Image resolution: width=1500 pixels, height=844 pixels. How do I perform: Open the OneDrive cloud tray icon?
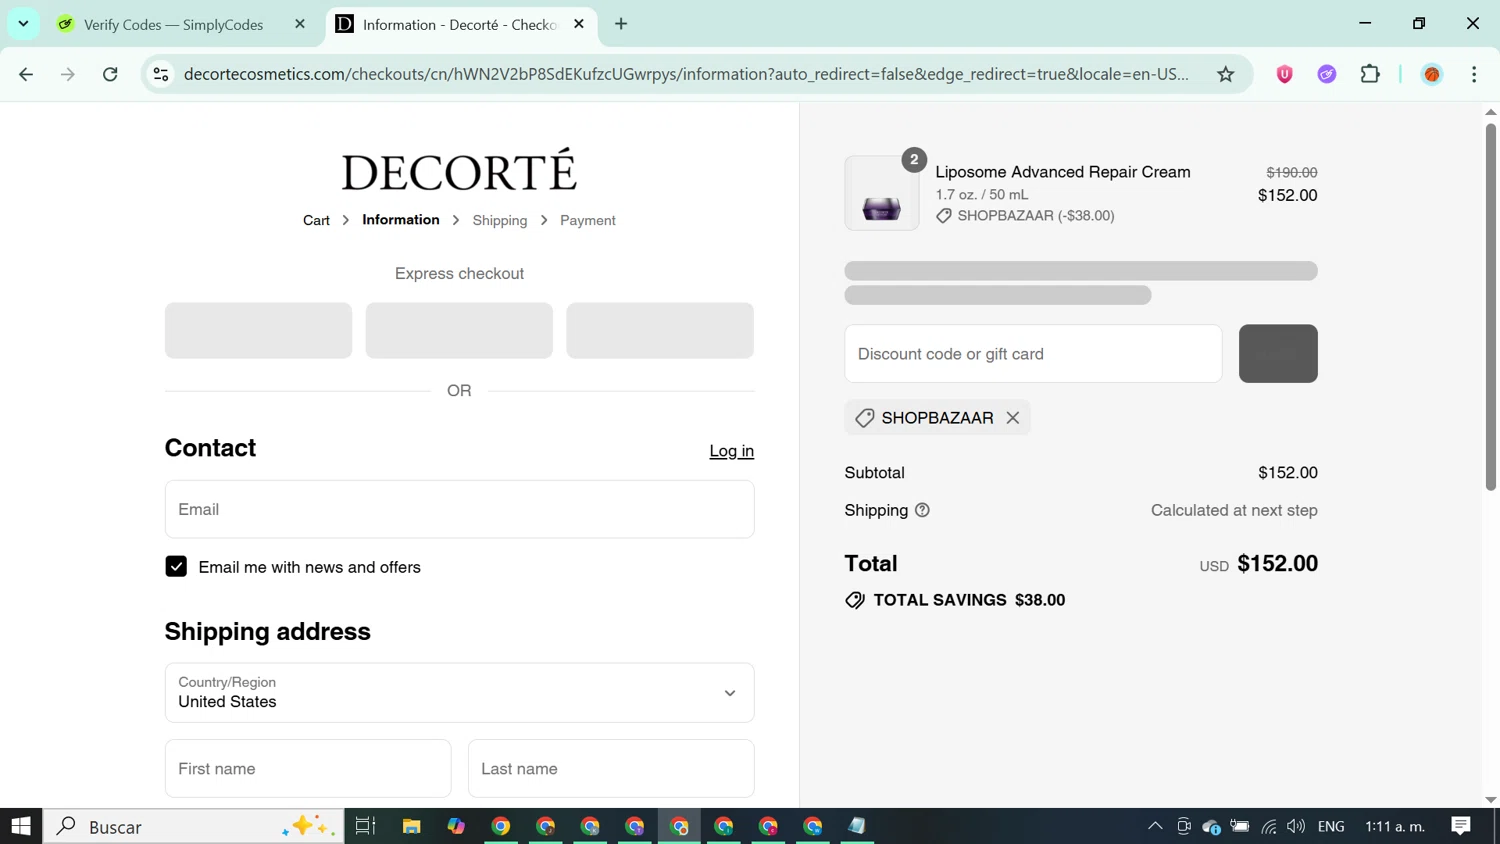1212,826
